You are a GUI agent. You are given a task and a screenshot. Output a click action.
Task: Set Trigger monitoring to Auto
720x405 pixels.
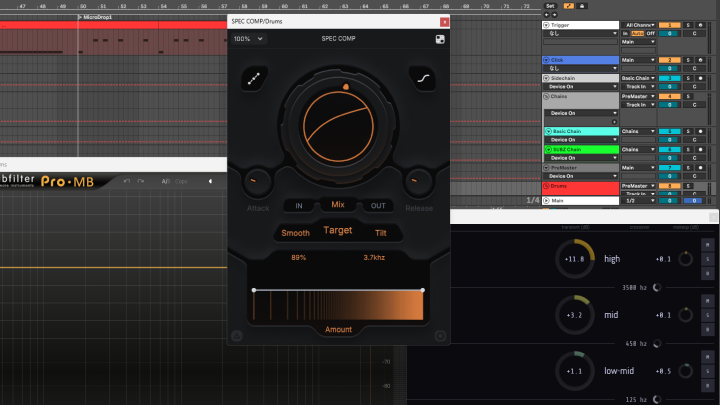[x=637, y=34]
